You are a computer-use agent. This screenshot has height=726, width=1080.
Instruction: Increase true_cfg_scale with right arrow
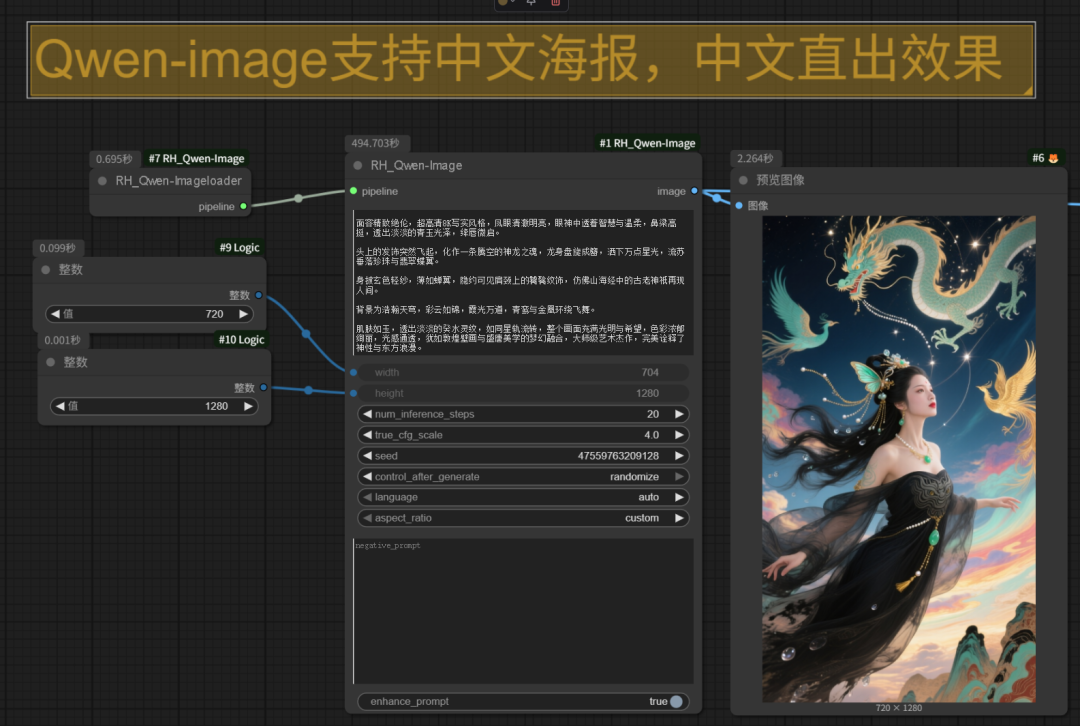point(679,435)
